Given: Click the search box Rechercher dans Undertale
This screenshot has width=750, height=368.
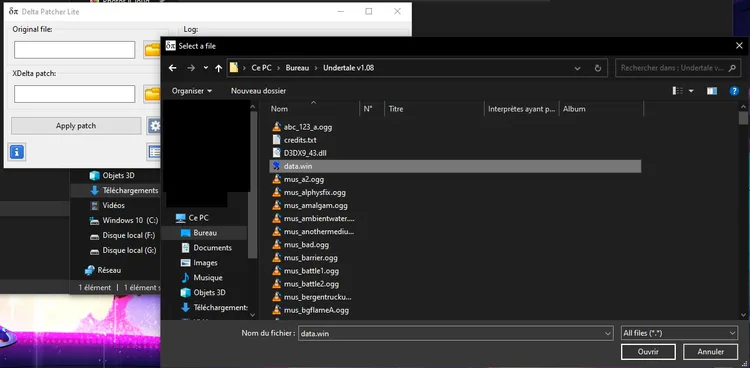Looking at the screenshot, I should click(678, 68).
